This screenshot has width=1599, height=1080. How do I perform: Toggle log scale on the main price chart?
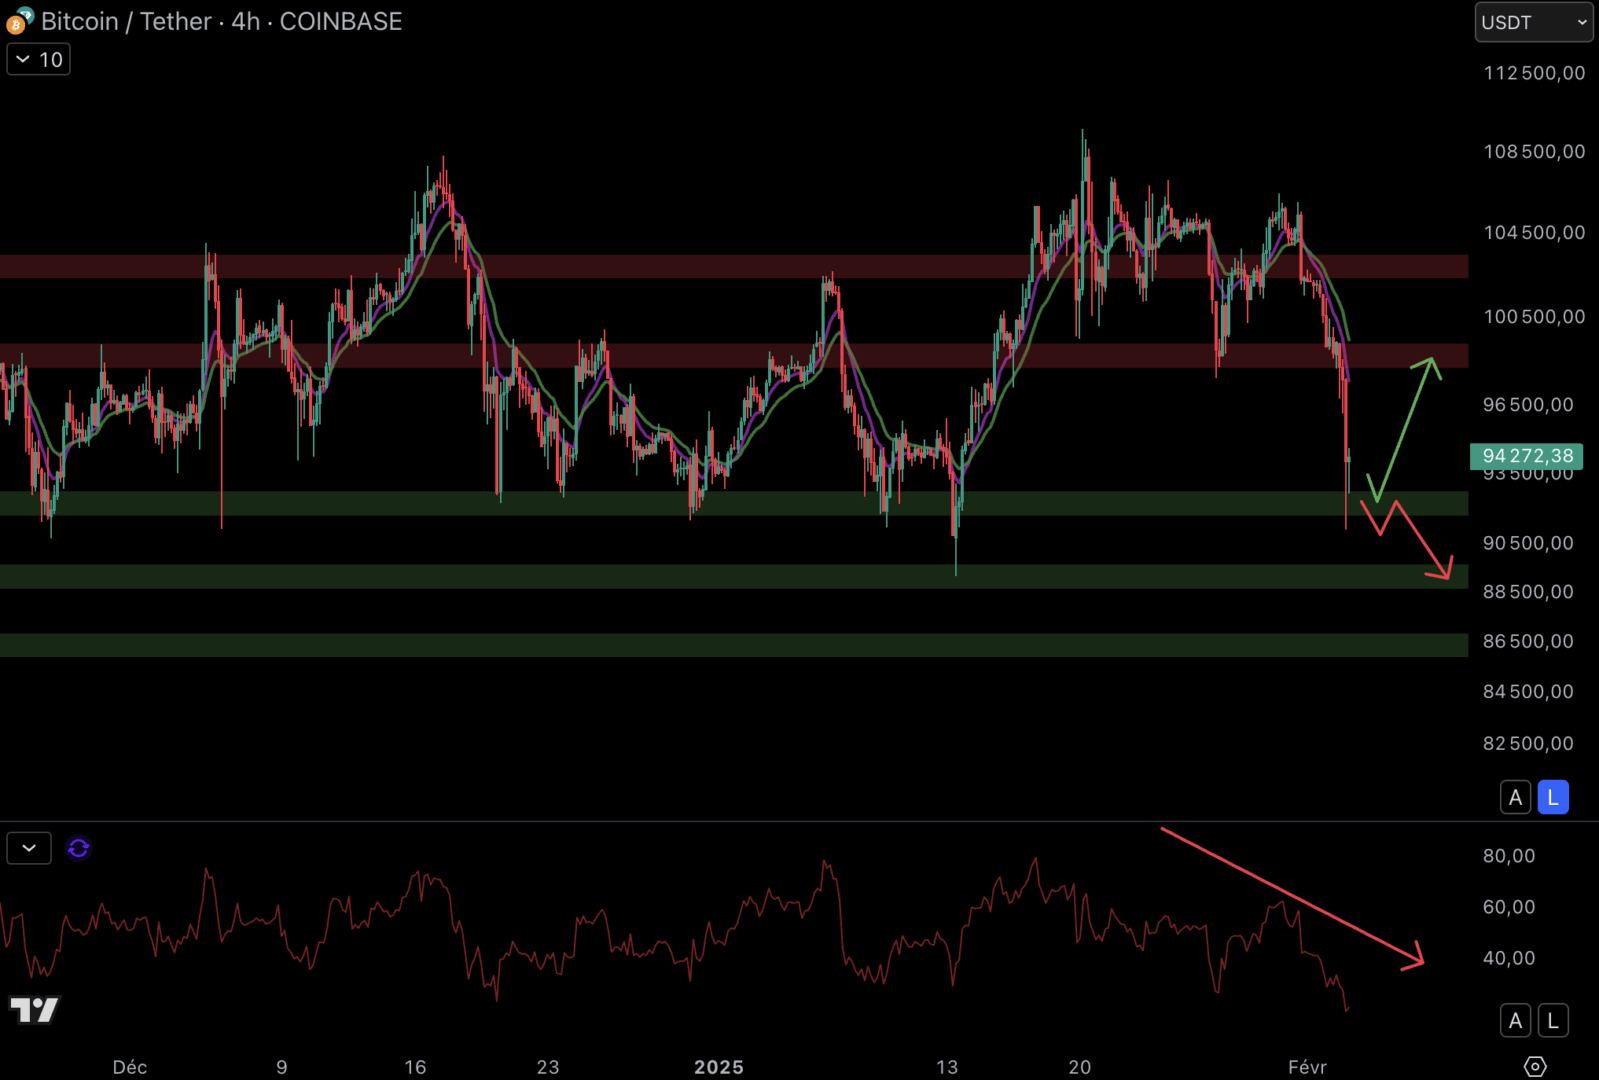[1552, 797]
